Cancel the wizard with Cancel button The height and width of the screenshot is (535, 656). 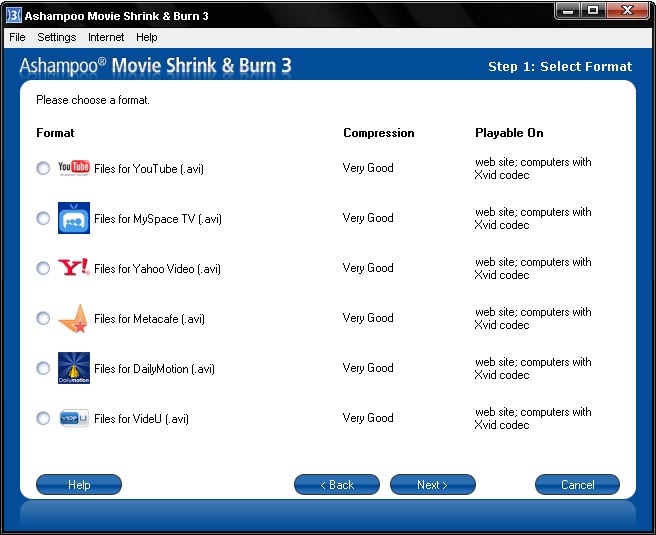tap(577, 484)
